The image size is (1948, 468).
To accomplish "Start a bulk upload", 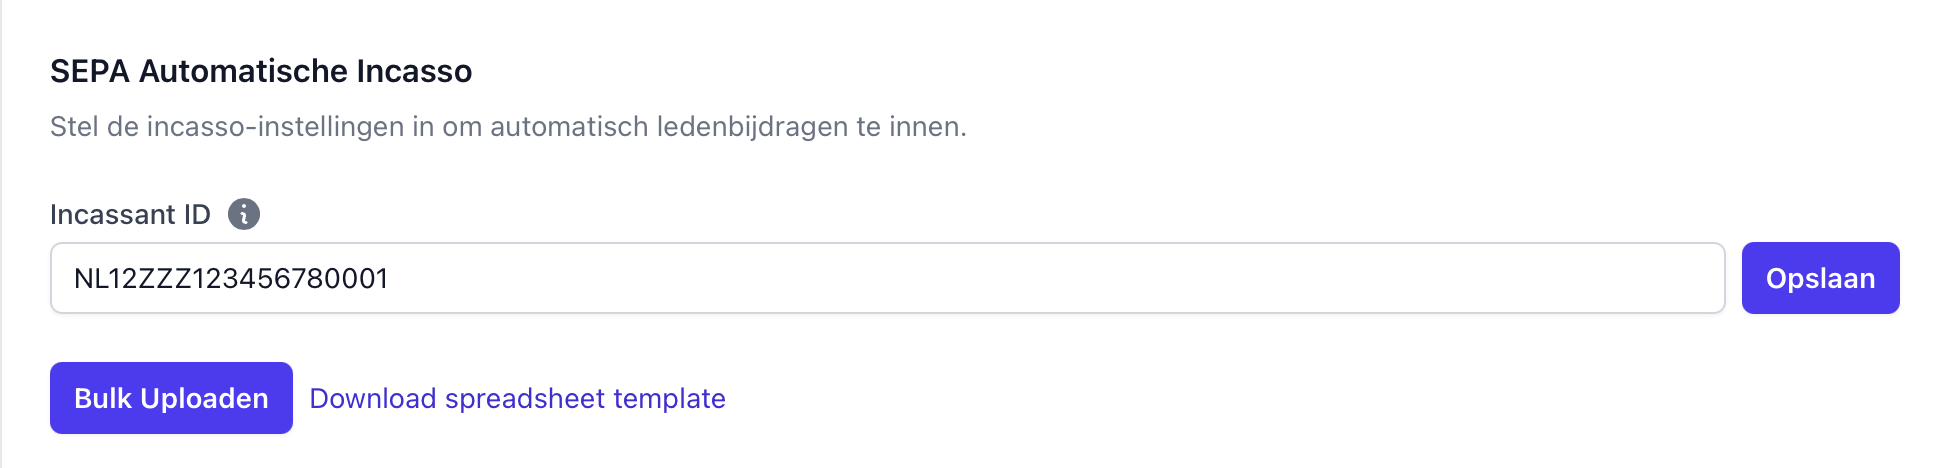I will (x=171, y=398).
